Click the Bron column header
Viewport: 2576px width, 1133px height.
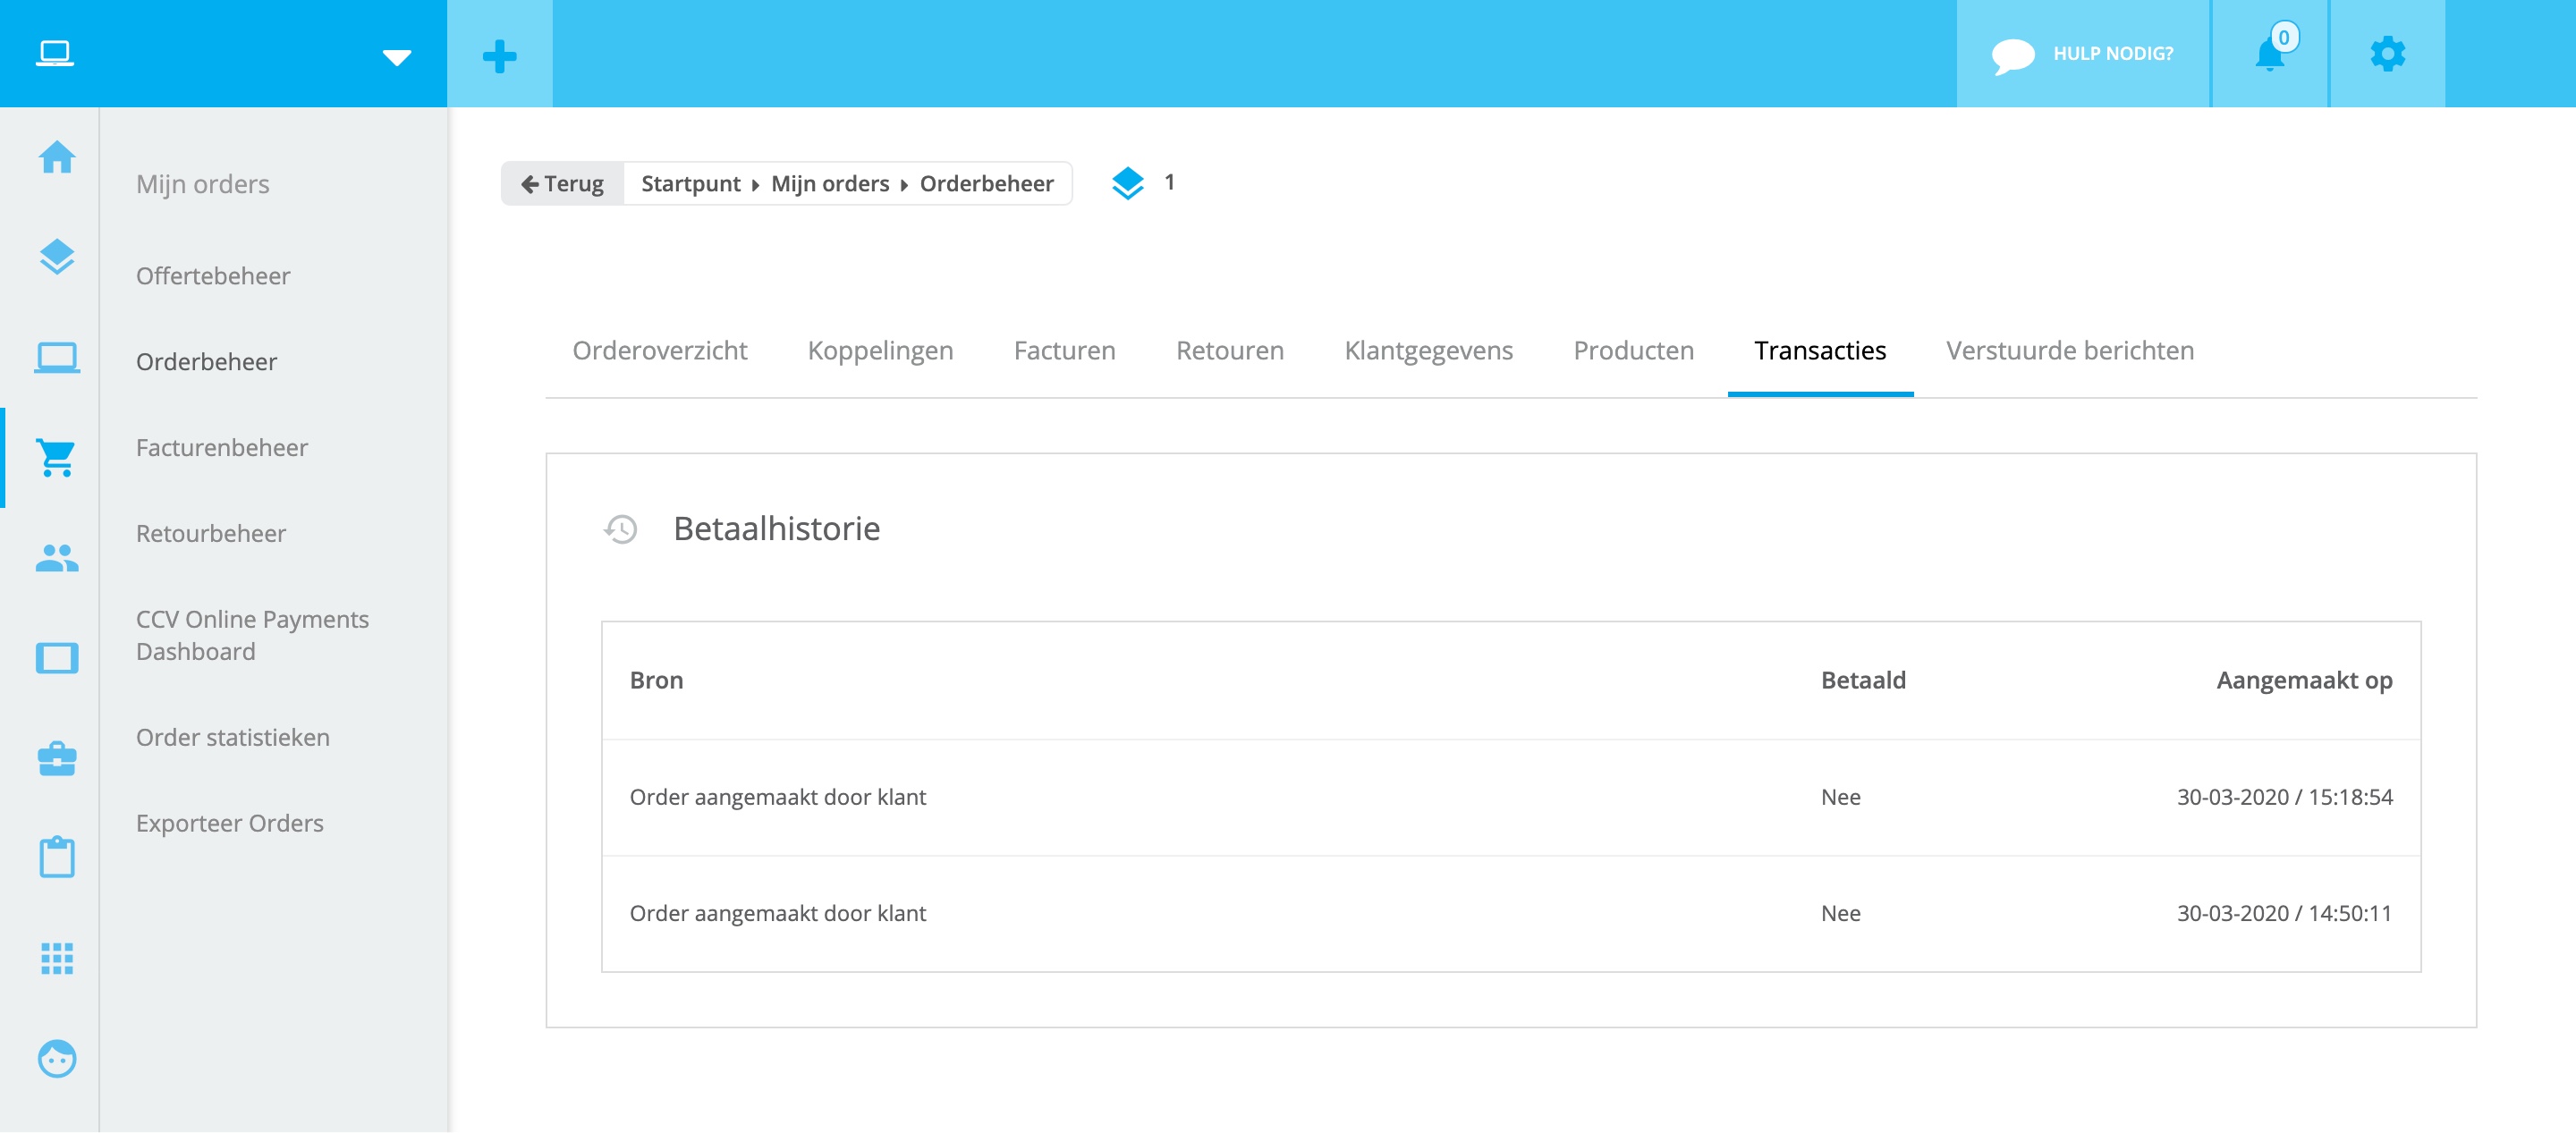[656, 681]
